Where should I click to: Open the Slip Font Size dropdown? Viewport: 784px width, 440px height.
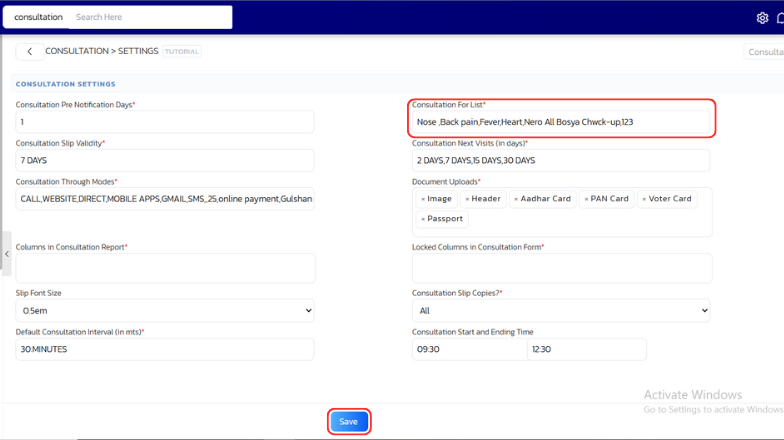165,311
